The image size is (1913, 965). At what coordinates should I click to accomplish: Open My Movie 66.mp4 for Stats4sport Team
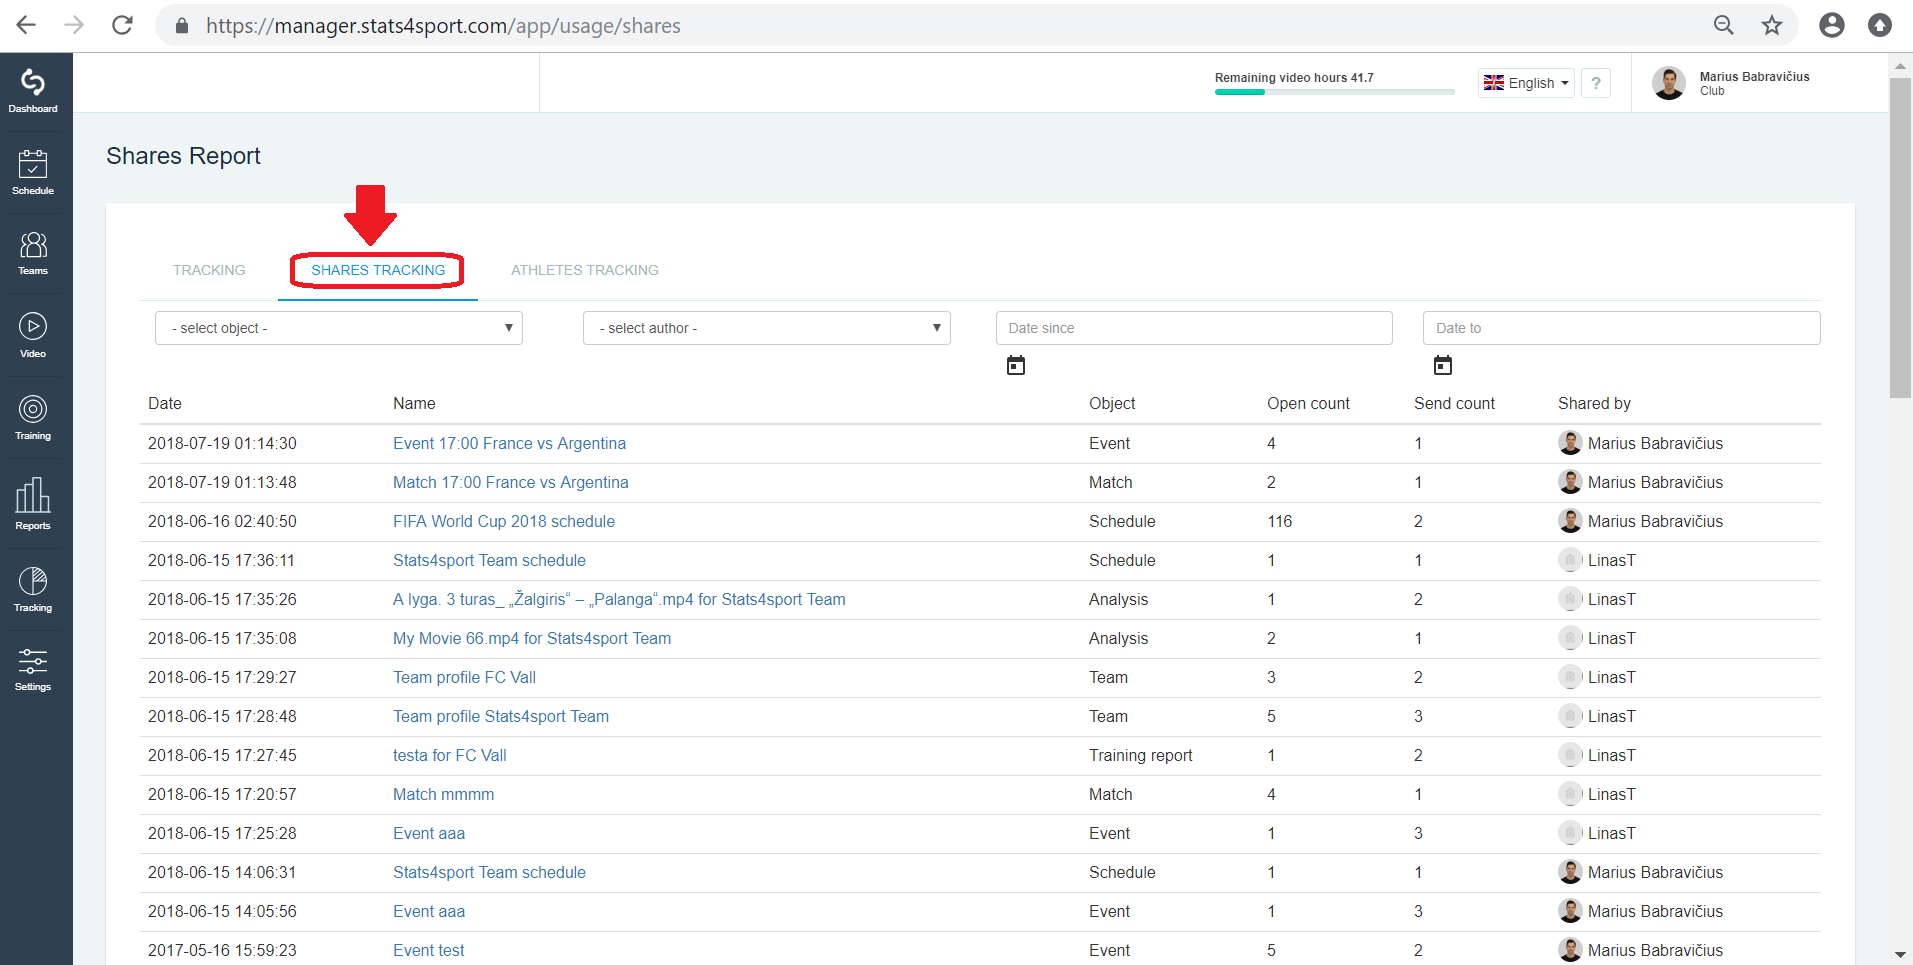point(532,639)
